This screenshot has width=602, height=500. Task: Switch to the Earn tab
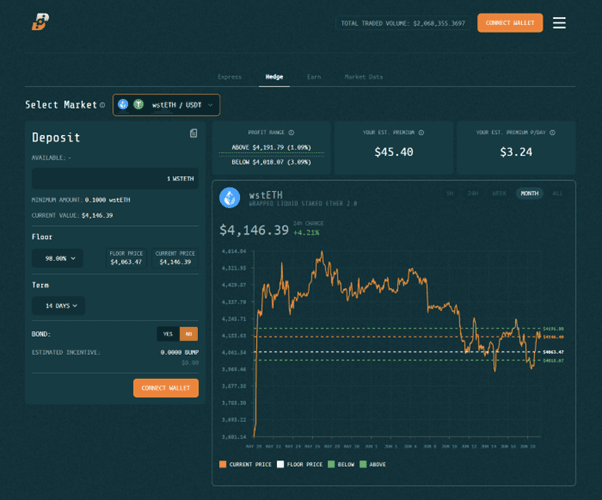314,77
